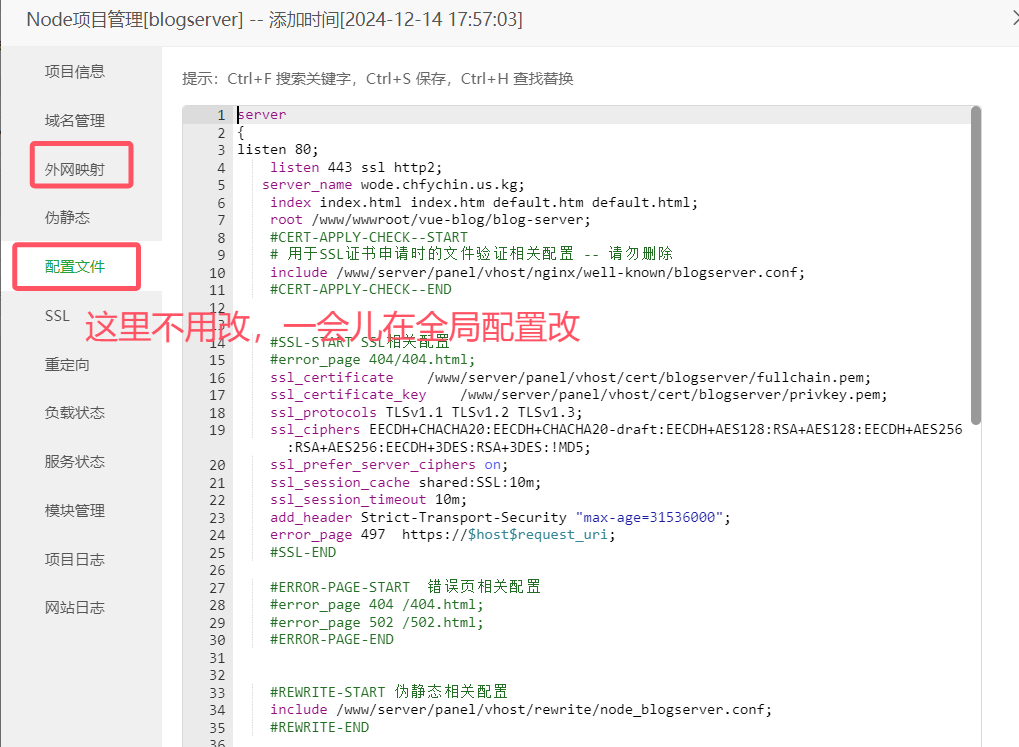1019x747 pixels.
Task: Show the 网站日志 tab
Action: (x=75, y=608)
